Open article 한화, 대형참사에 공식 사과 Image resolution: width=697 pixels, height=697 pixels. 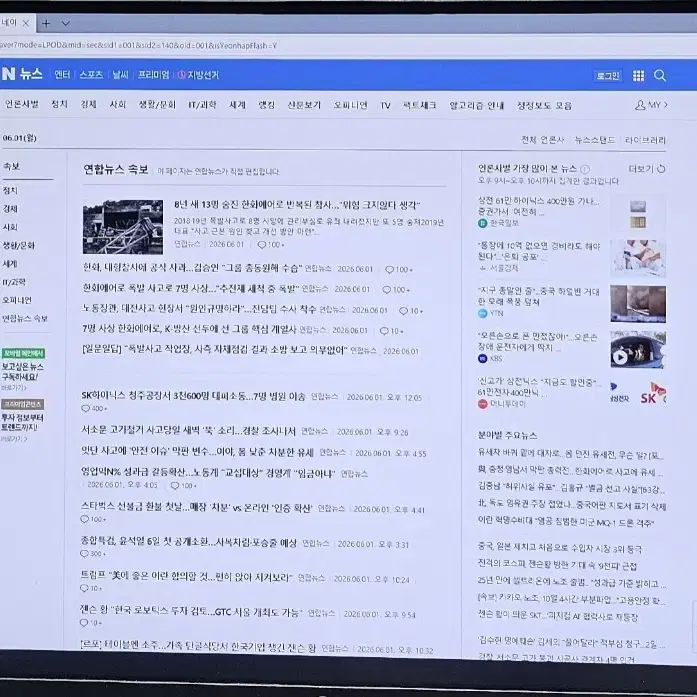(192, 268)
